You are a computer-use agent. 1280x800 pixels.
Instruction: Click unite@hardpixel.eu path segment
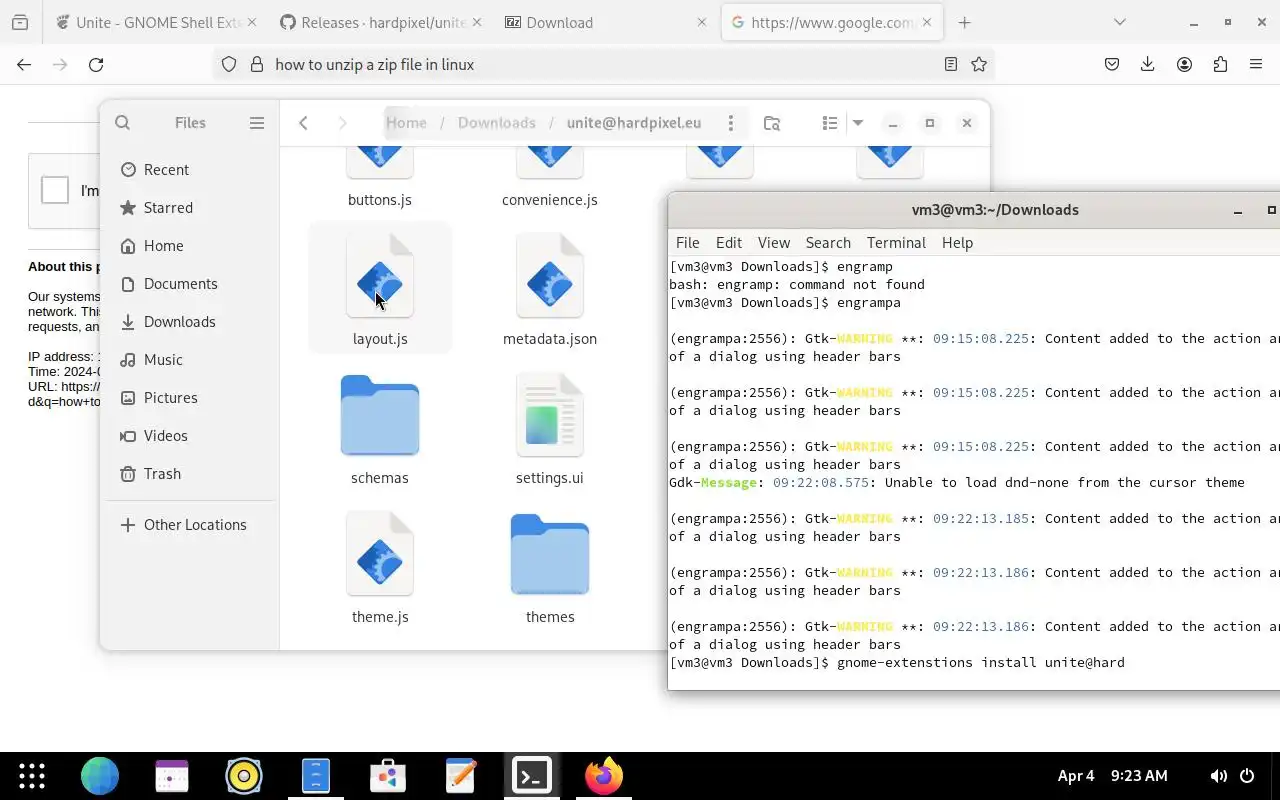634,123
